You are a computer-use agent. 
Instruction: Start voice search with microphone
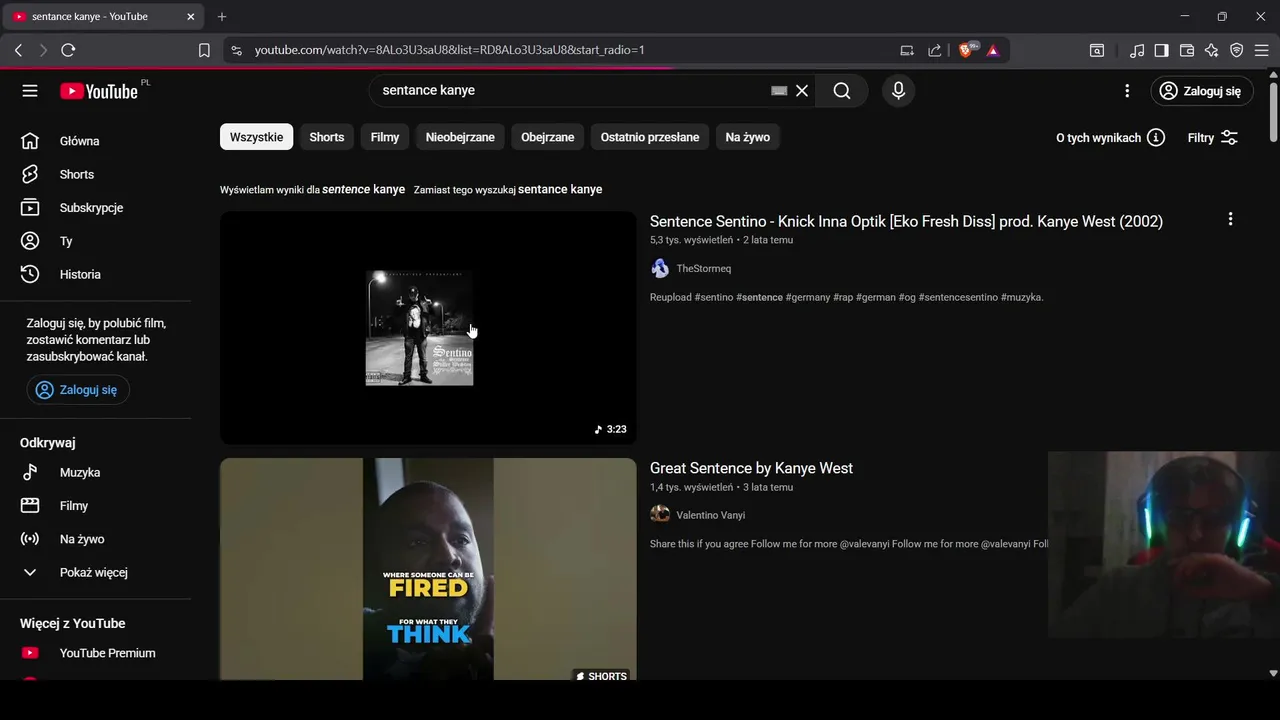tap(898, 91)
